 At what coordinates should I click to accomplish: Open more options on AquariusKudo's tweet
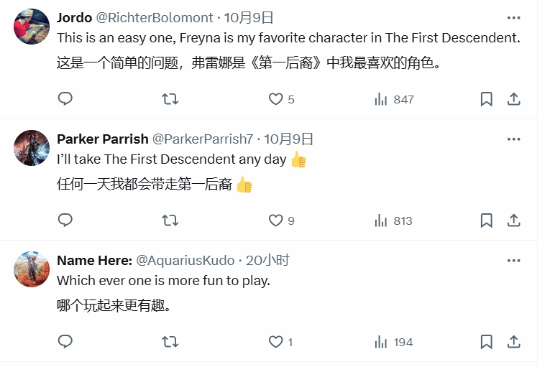(x=514, y=261)
